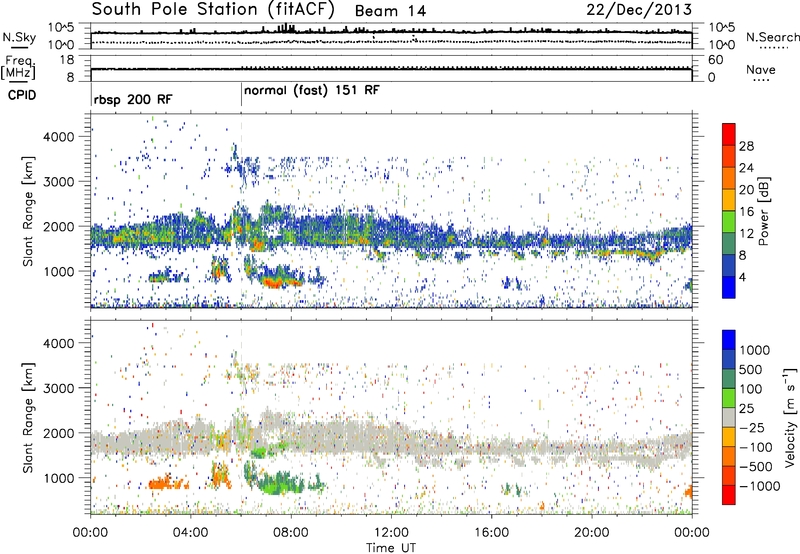The height and width of the screenshot is (554, 800).
Task: Click the '1000' tick on velocity plot axis
Action: coord(58,478)
